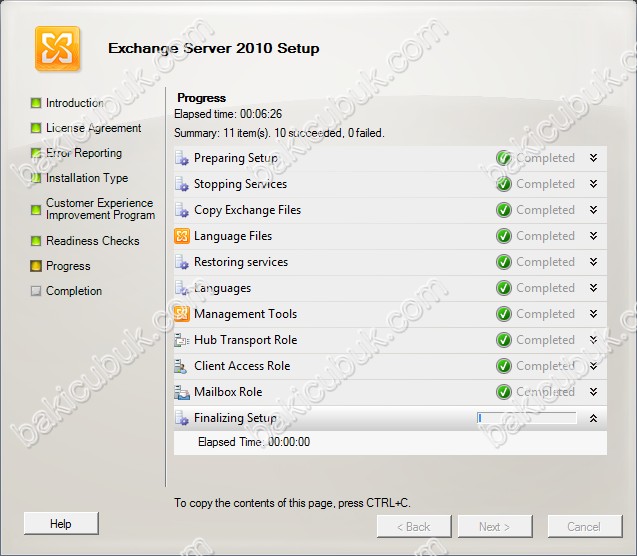
Task: Click the Summary 11 item(s) line
Action: [279, 133]
